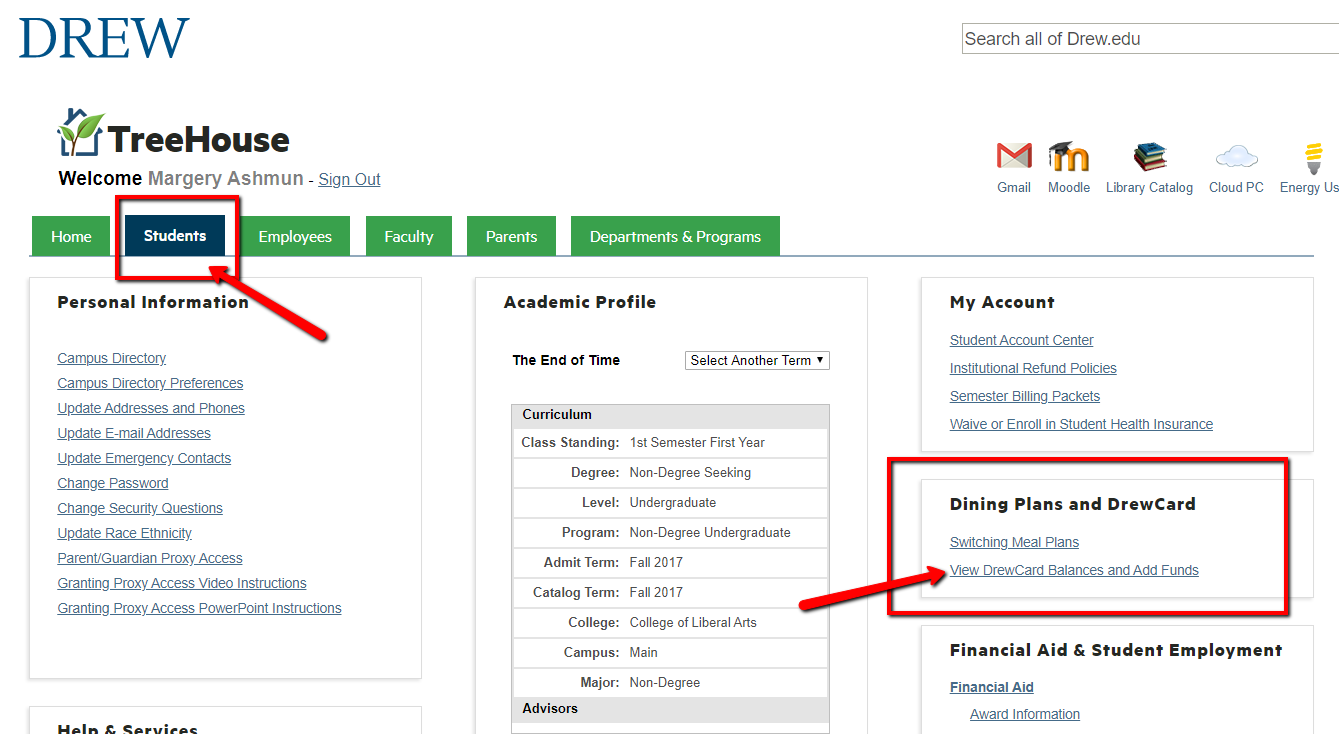The width and height of the screenshot is (1339, 734).
Task: Open the Campus Directory link
Action: click(112, 358)
